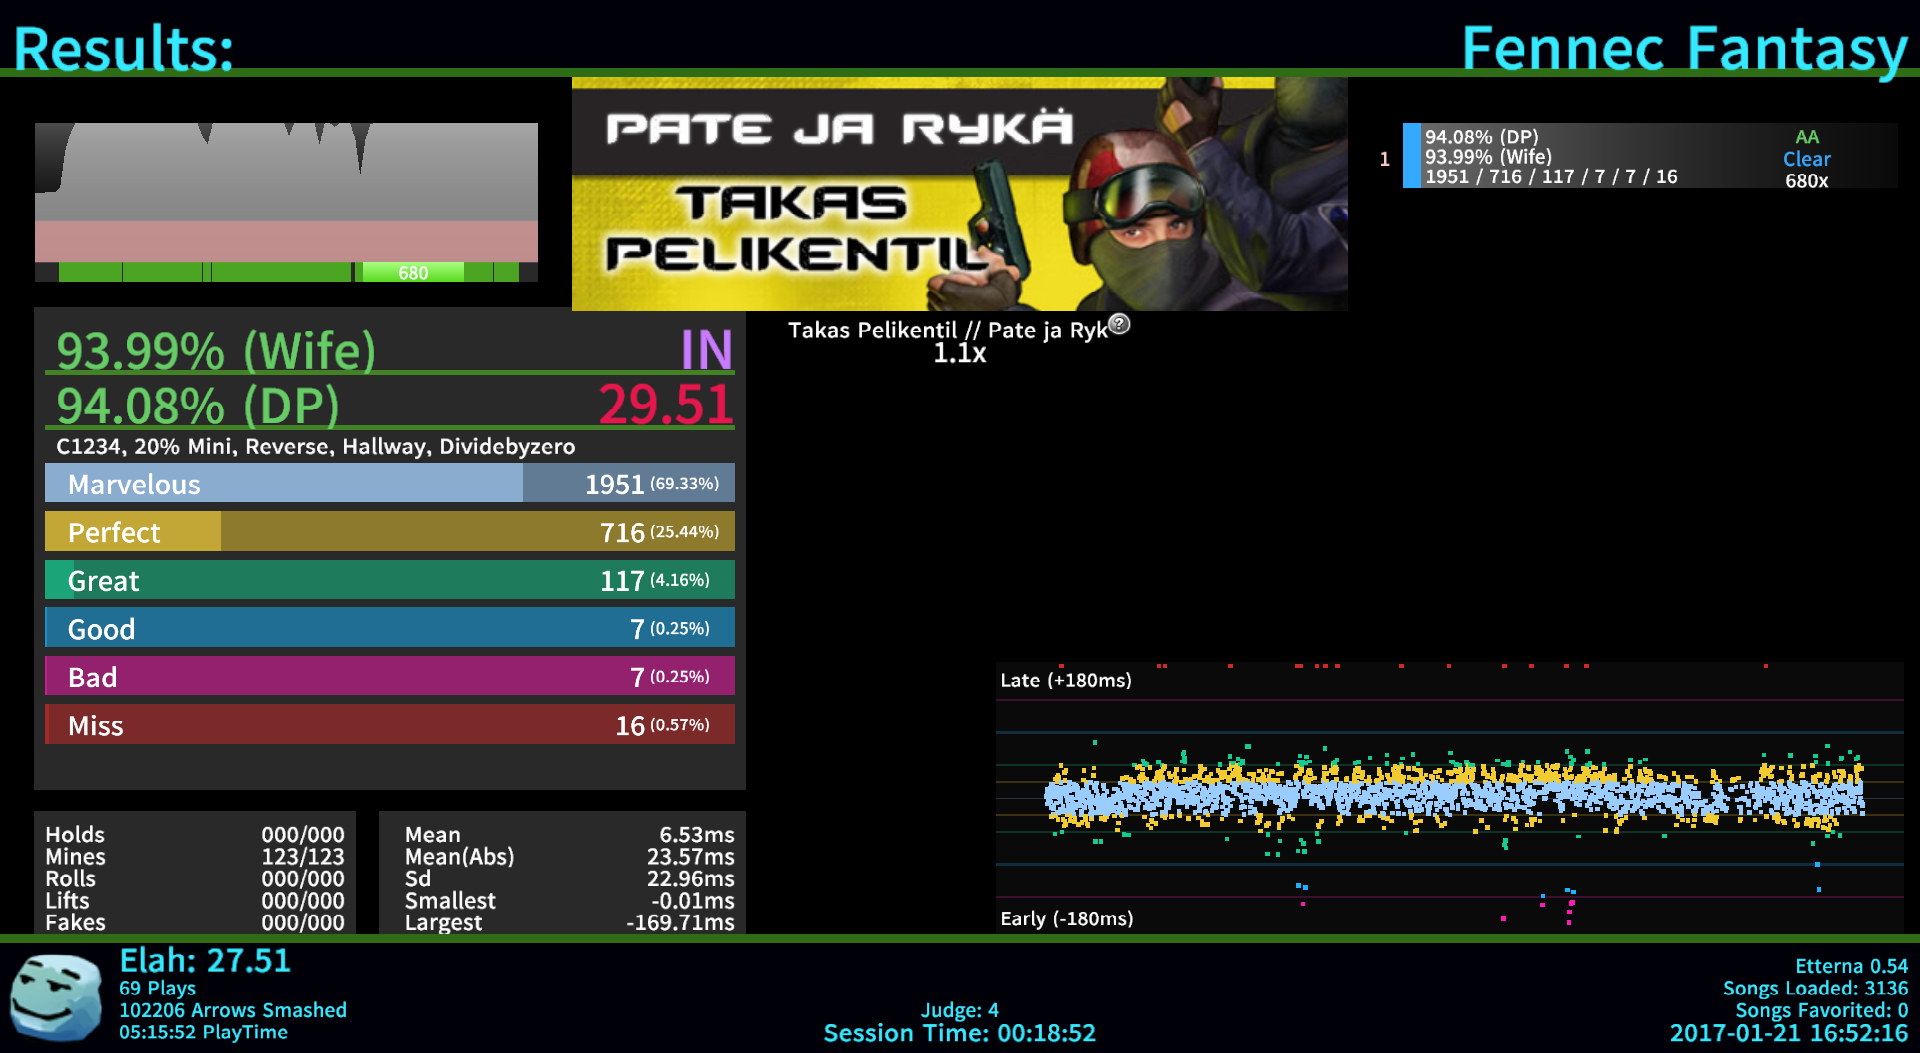Click the 680 combo segment bar

point(412,273)
